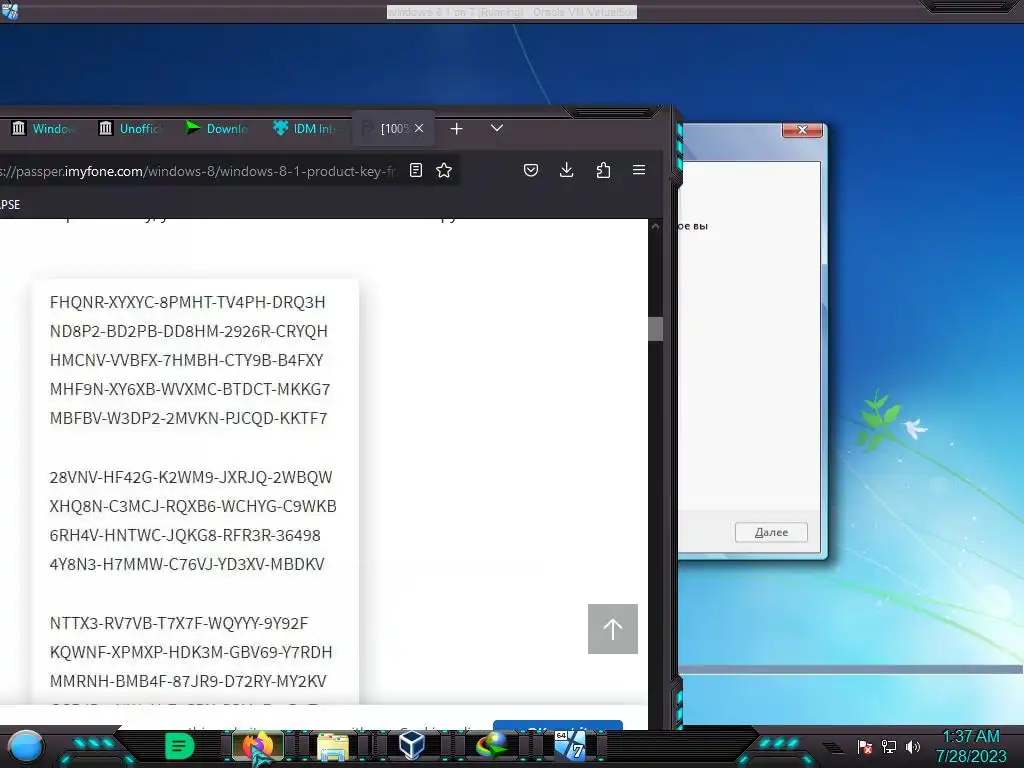Open VirtualBox from the taskbar
1024x768 pixels.
click(x=411, y=746)
